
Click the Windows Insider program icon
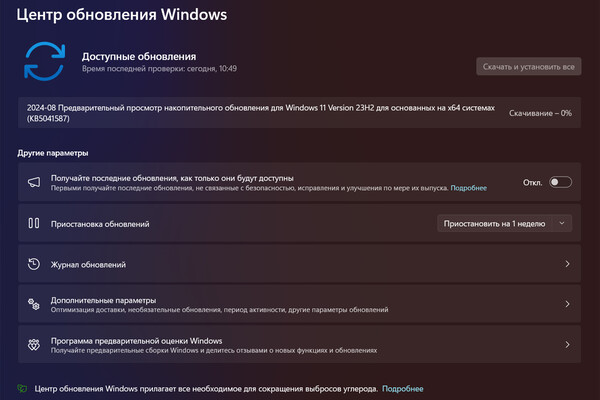point(33,344)
